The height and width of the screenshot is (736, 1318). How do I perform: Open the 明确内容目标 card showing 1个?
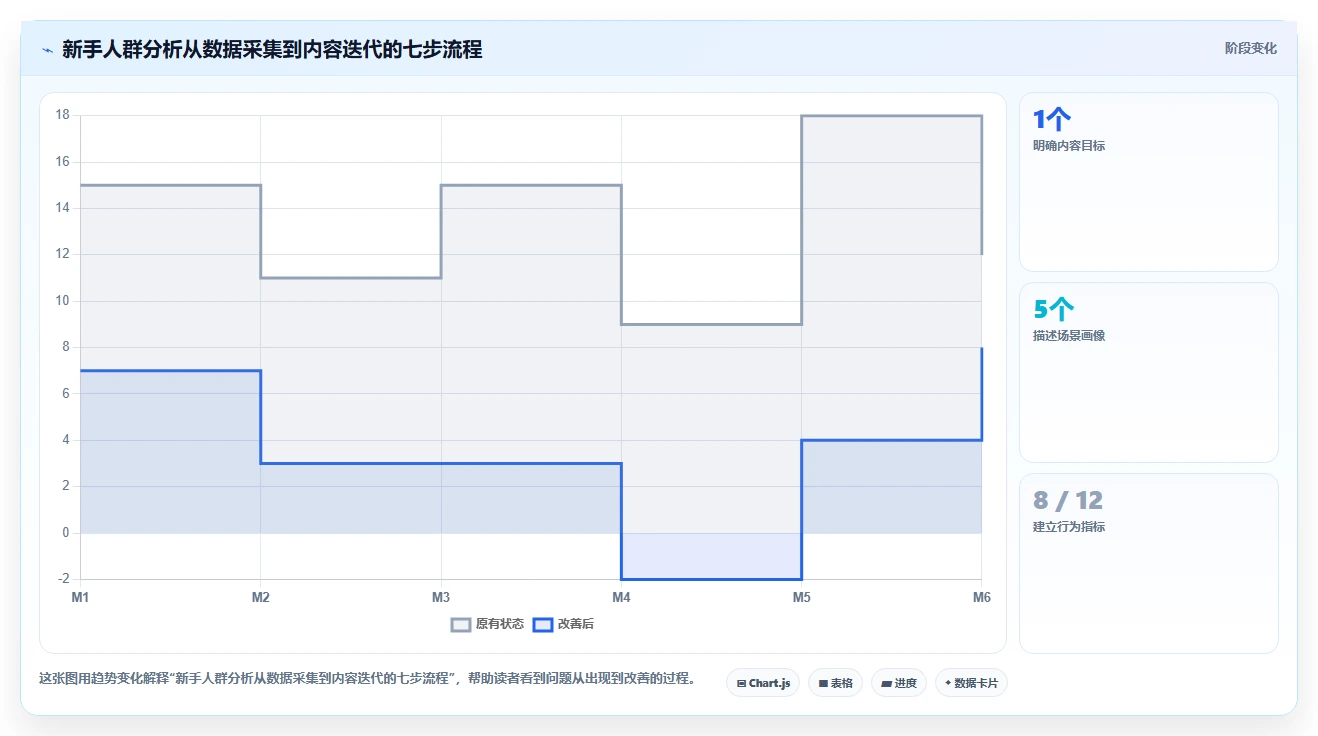coord(1148,182)
